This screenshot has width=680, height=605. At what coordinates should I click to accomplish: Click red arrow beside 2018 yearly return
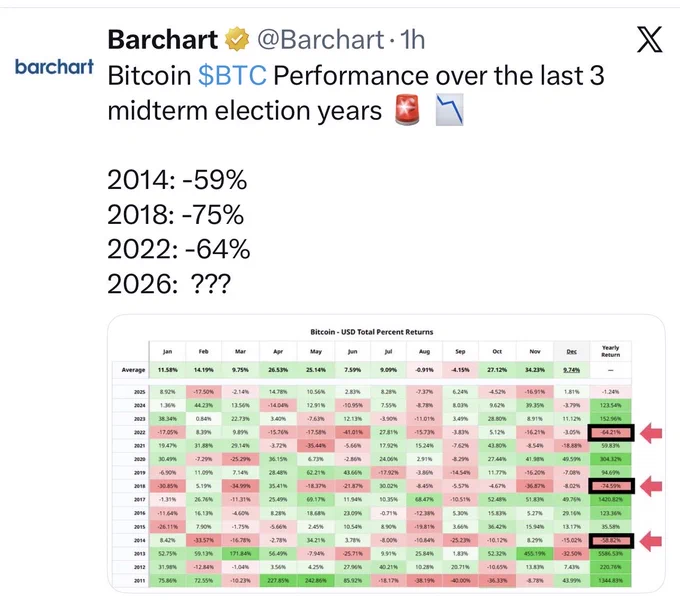(651, 486)
